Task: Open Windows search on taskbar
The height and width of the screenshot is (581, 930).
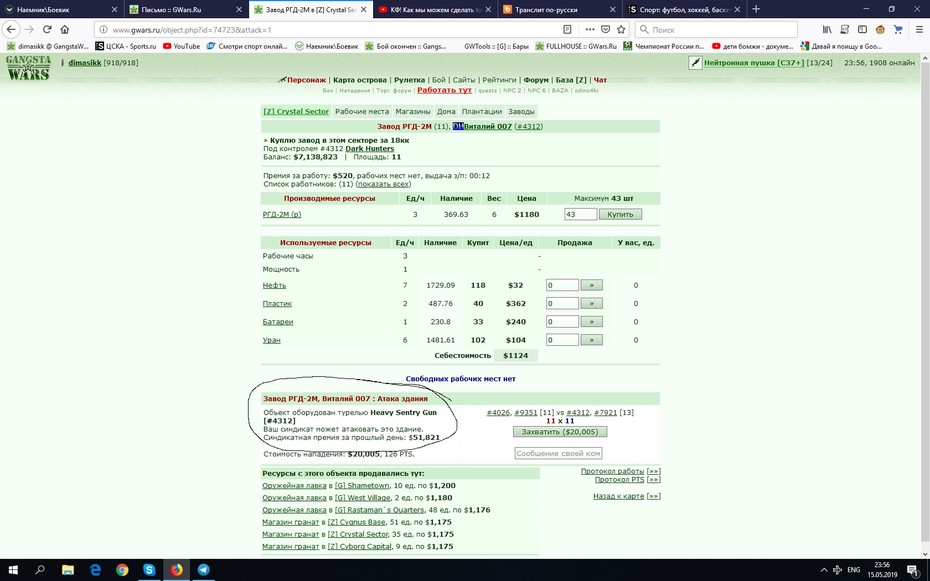Action: pyautogui.click(x=40, y=570)
